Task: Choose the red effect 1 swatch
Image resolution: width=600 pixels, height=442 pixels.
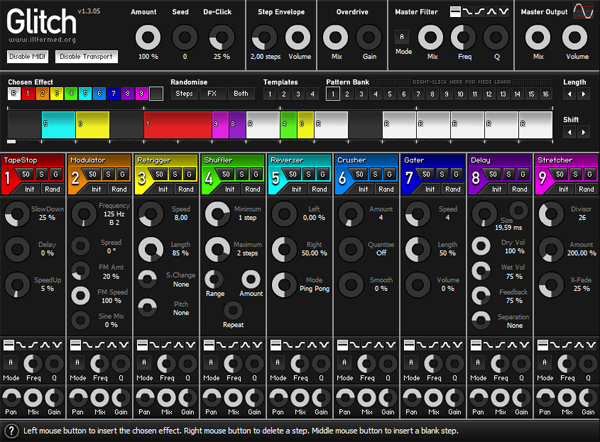Action: point(28,94)
